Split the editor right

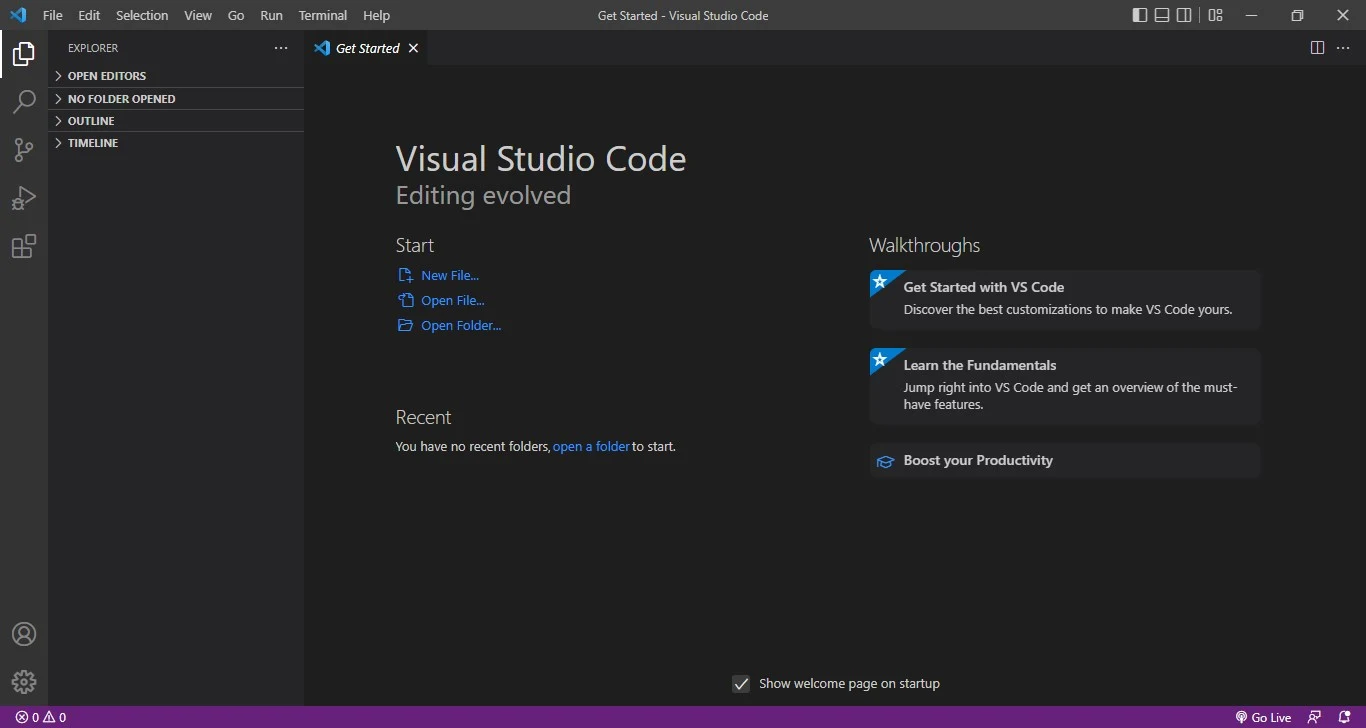click(x=1317, y=48)
